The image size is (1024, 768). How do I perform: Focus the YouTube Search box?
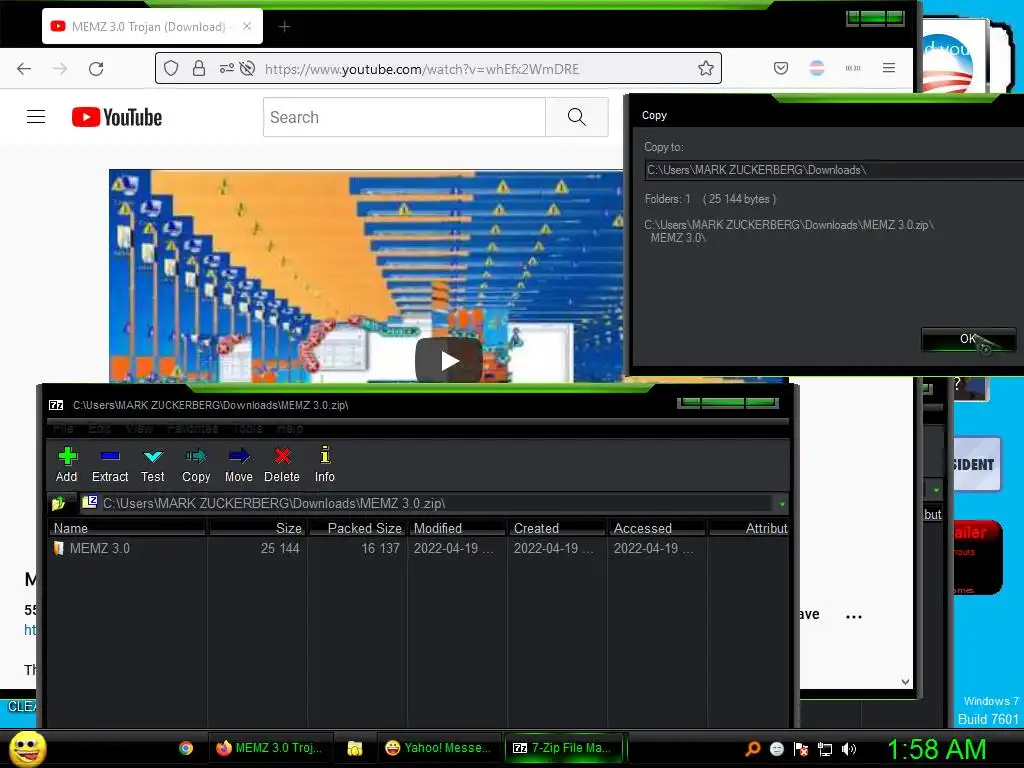[404, 117]
